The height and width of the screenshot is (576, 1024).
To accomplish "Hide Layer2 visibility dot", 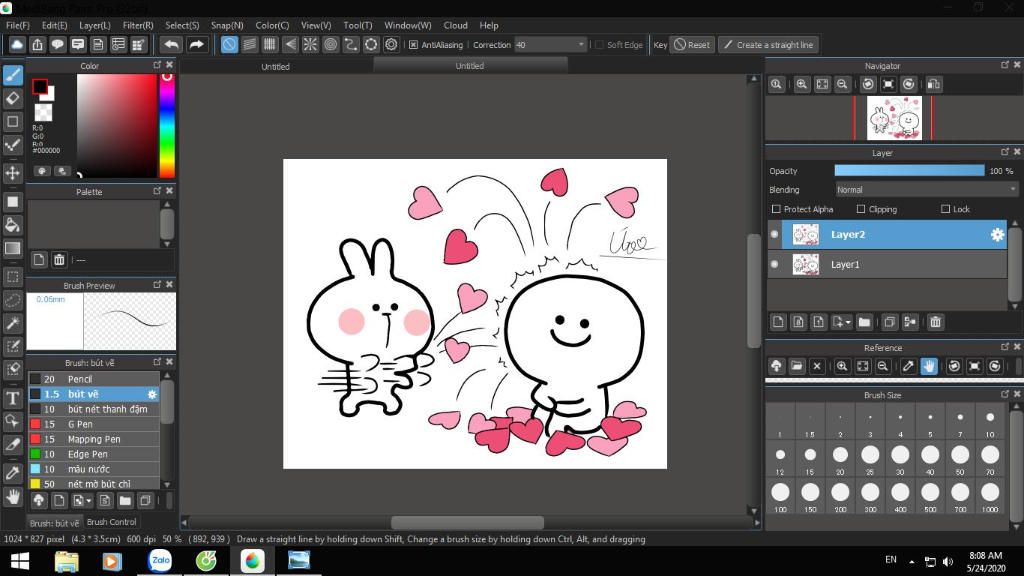I will pyautogui.click(x=775, y=234).
